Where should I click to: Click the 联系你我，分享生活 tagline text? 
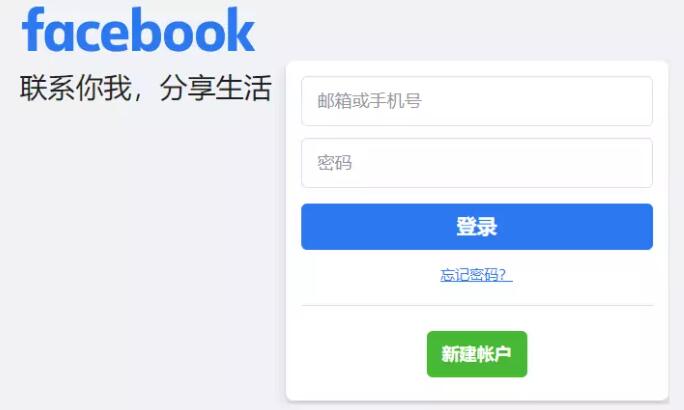(146, 88)
